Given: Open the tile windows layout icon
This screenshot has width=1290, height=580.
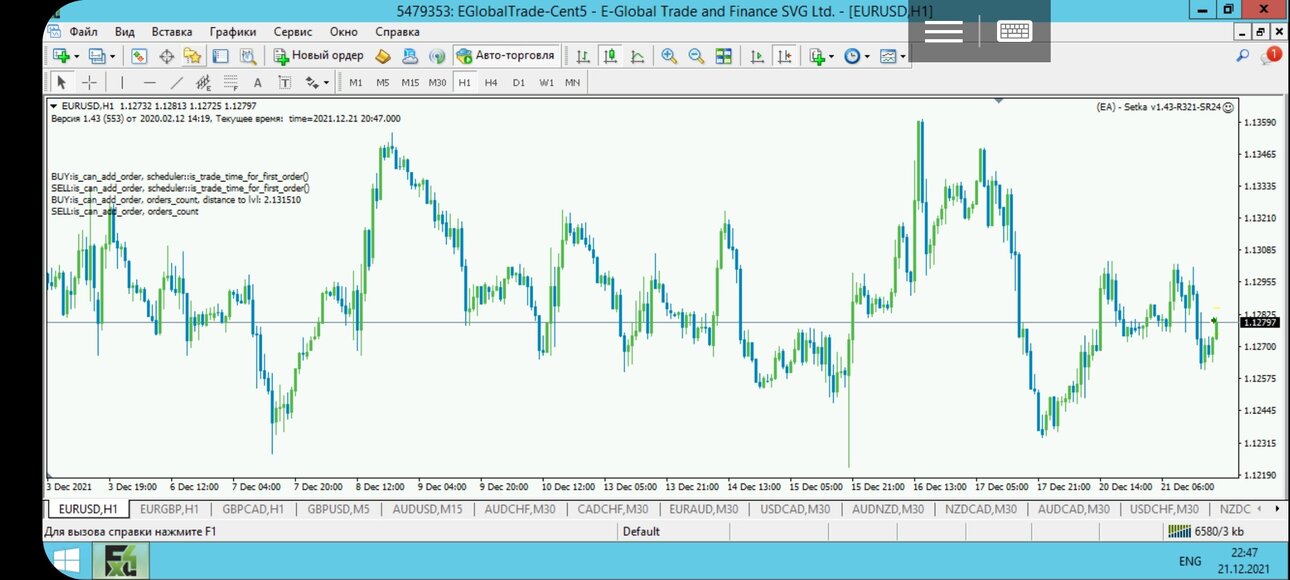Looking at the screenshot, I should (724, 56).
